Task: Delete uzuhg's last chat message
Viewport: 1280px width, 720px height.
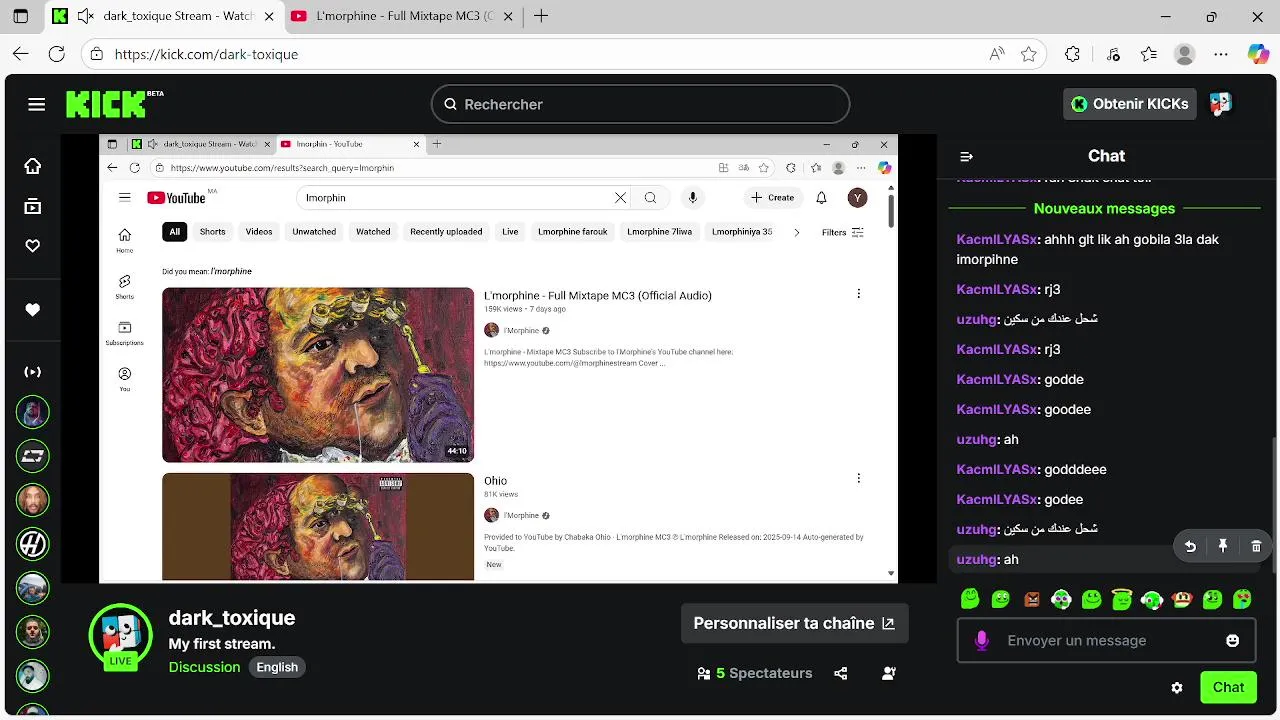Action: pos(1256,546)
